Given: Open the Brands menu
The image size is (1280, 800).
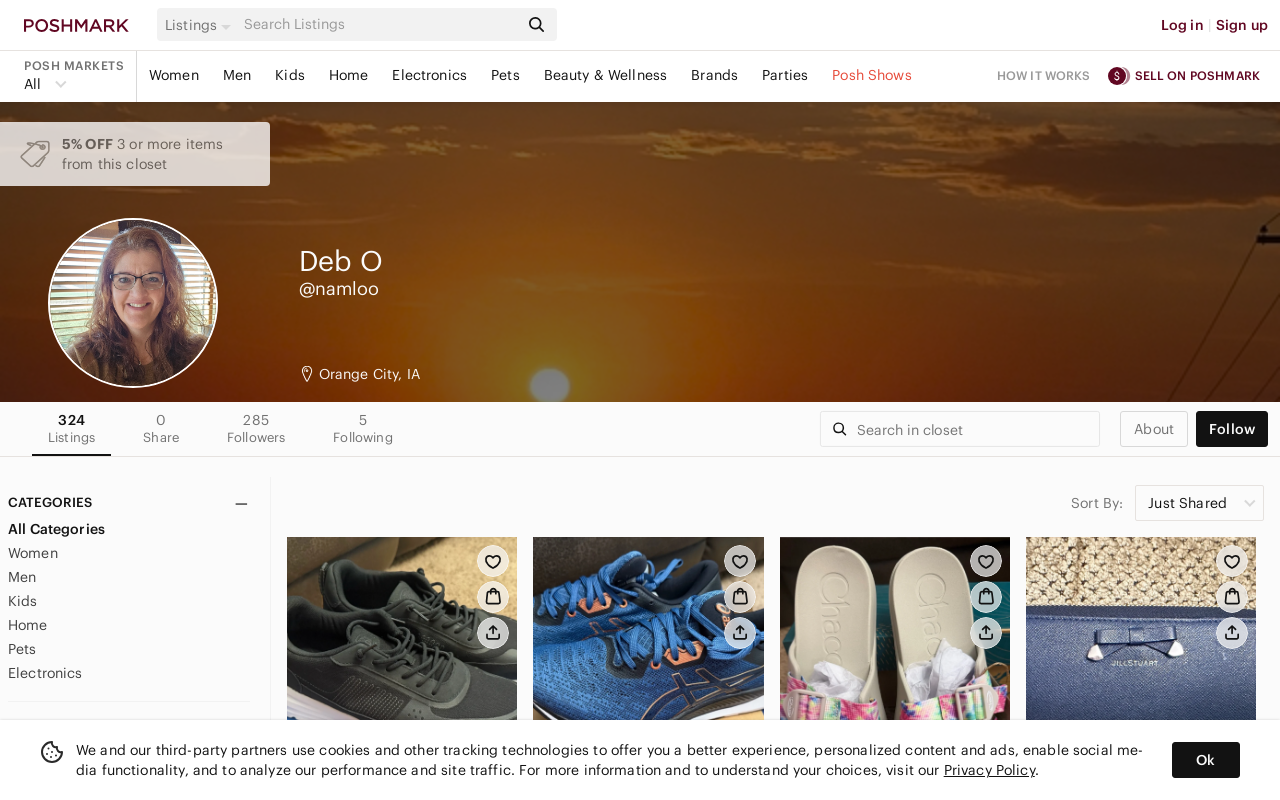Looking at the screenshot, I should [714, 76].
